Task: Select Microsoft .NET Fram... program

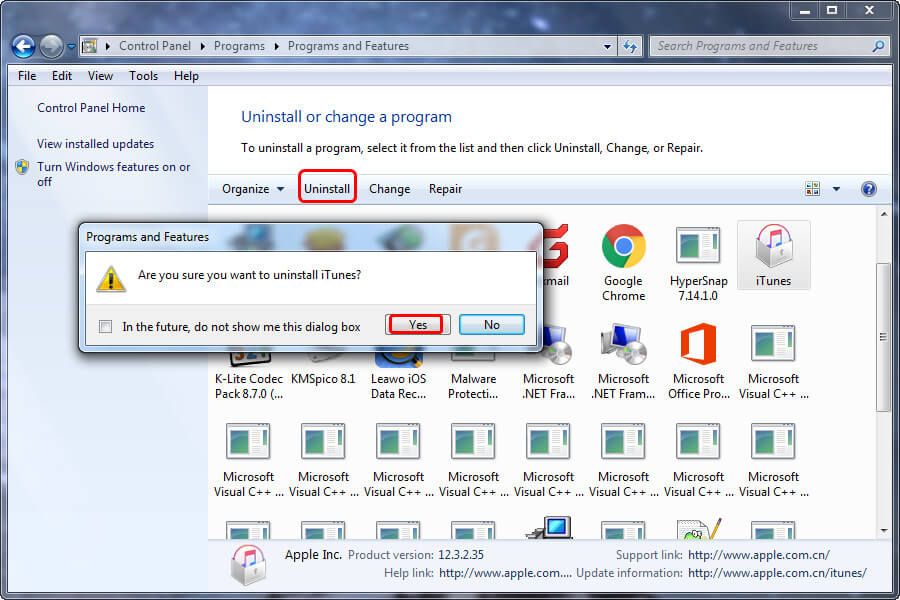Action: [x=623, y=362]
